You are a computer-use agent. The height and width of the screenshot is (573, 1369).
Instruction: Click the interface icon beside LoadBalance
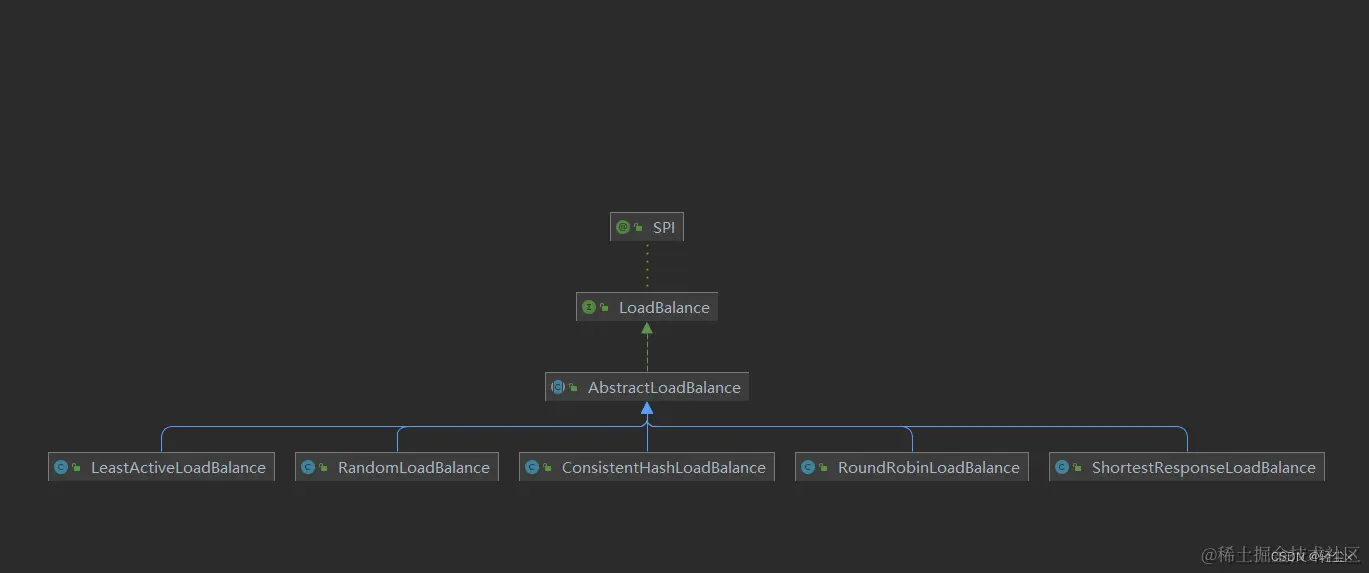pos(589,307)
